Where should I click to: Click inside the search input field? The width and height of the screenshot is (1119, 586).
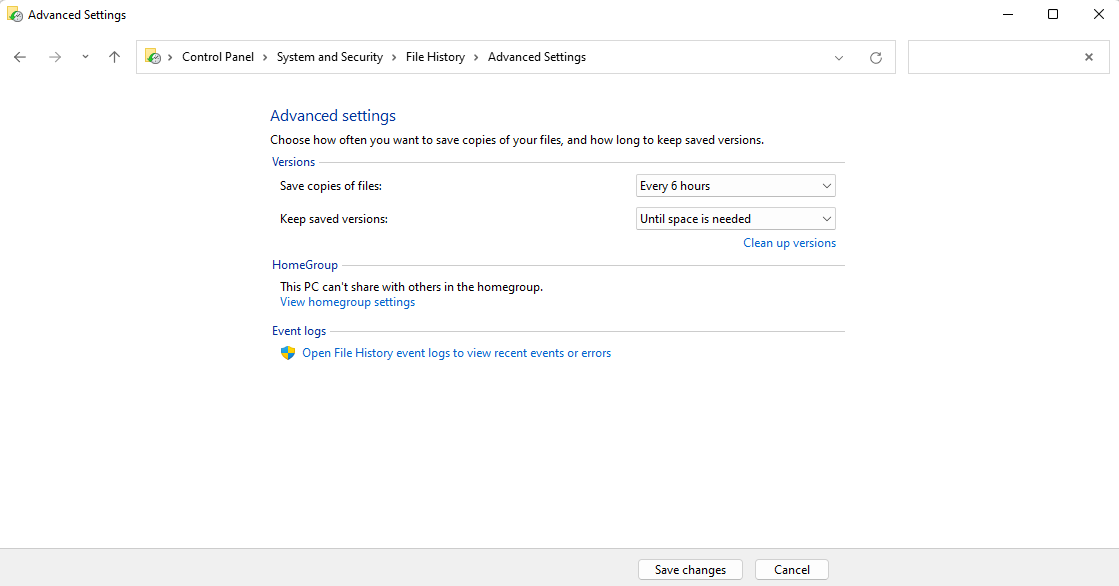pos(995,57)
